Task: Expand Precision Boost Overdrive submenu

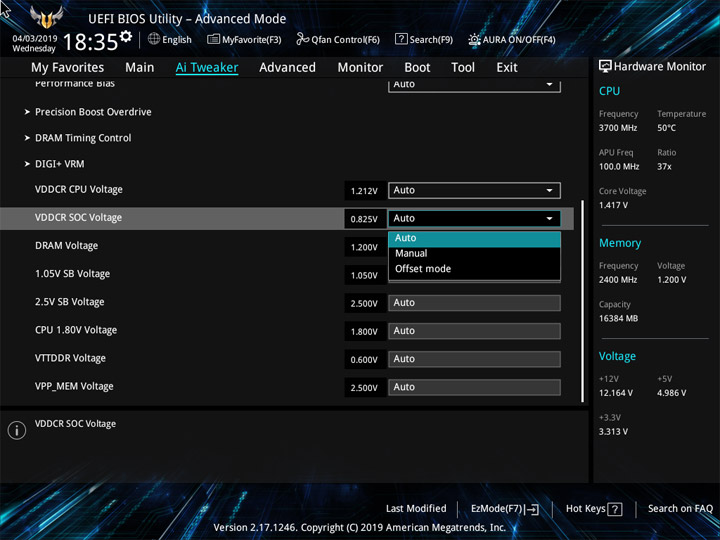Action: pyautogui.click(x=93, y=112)
